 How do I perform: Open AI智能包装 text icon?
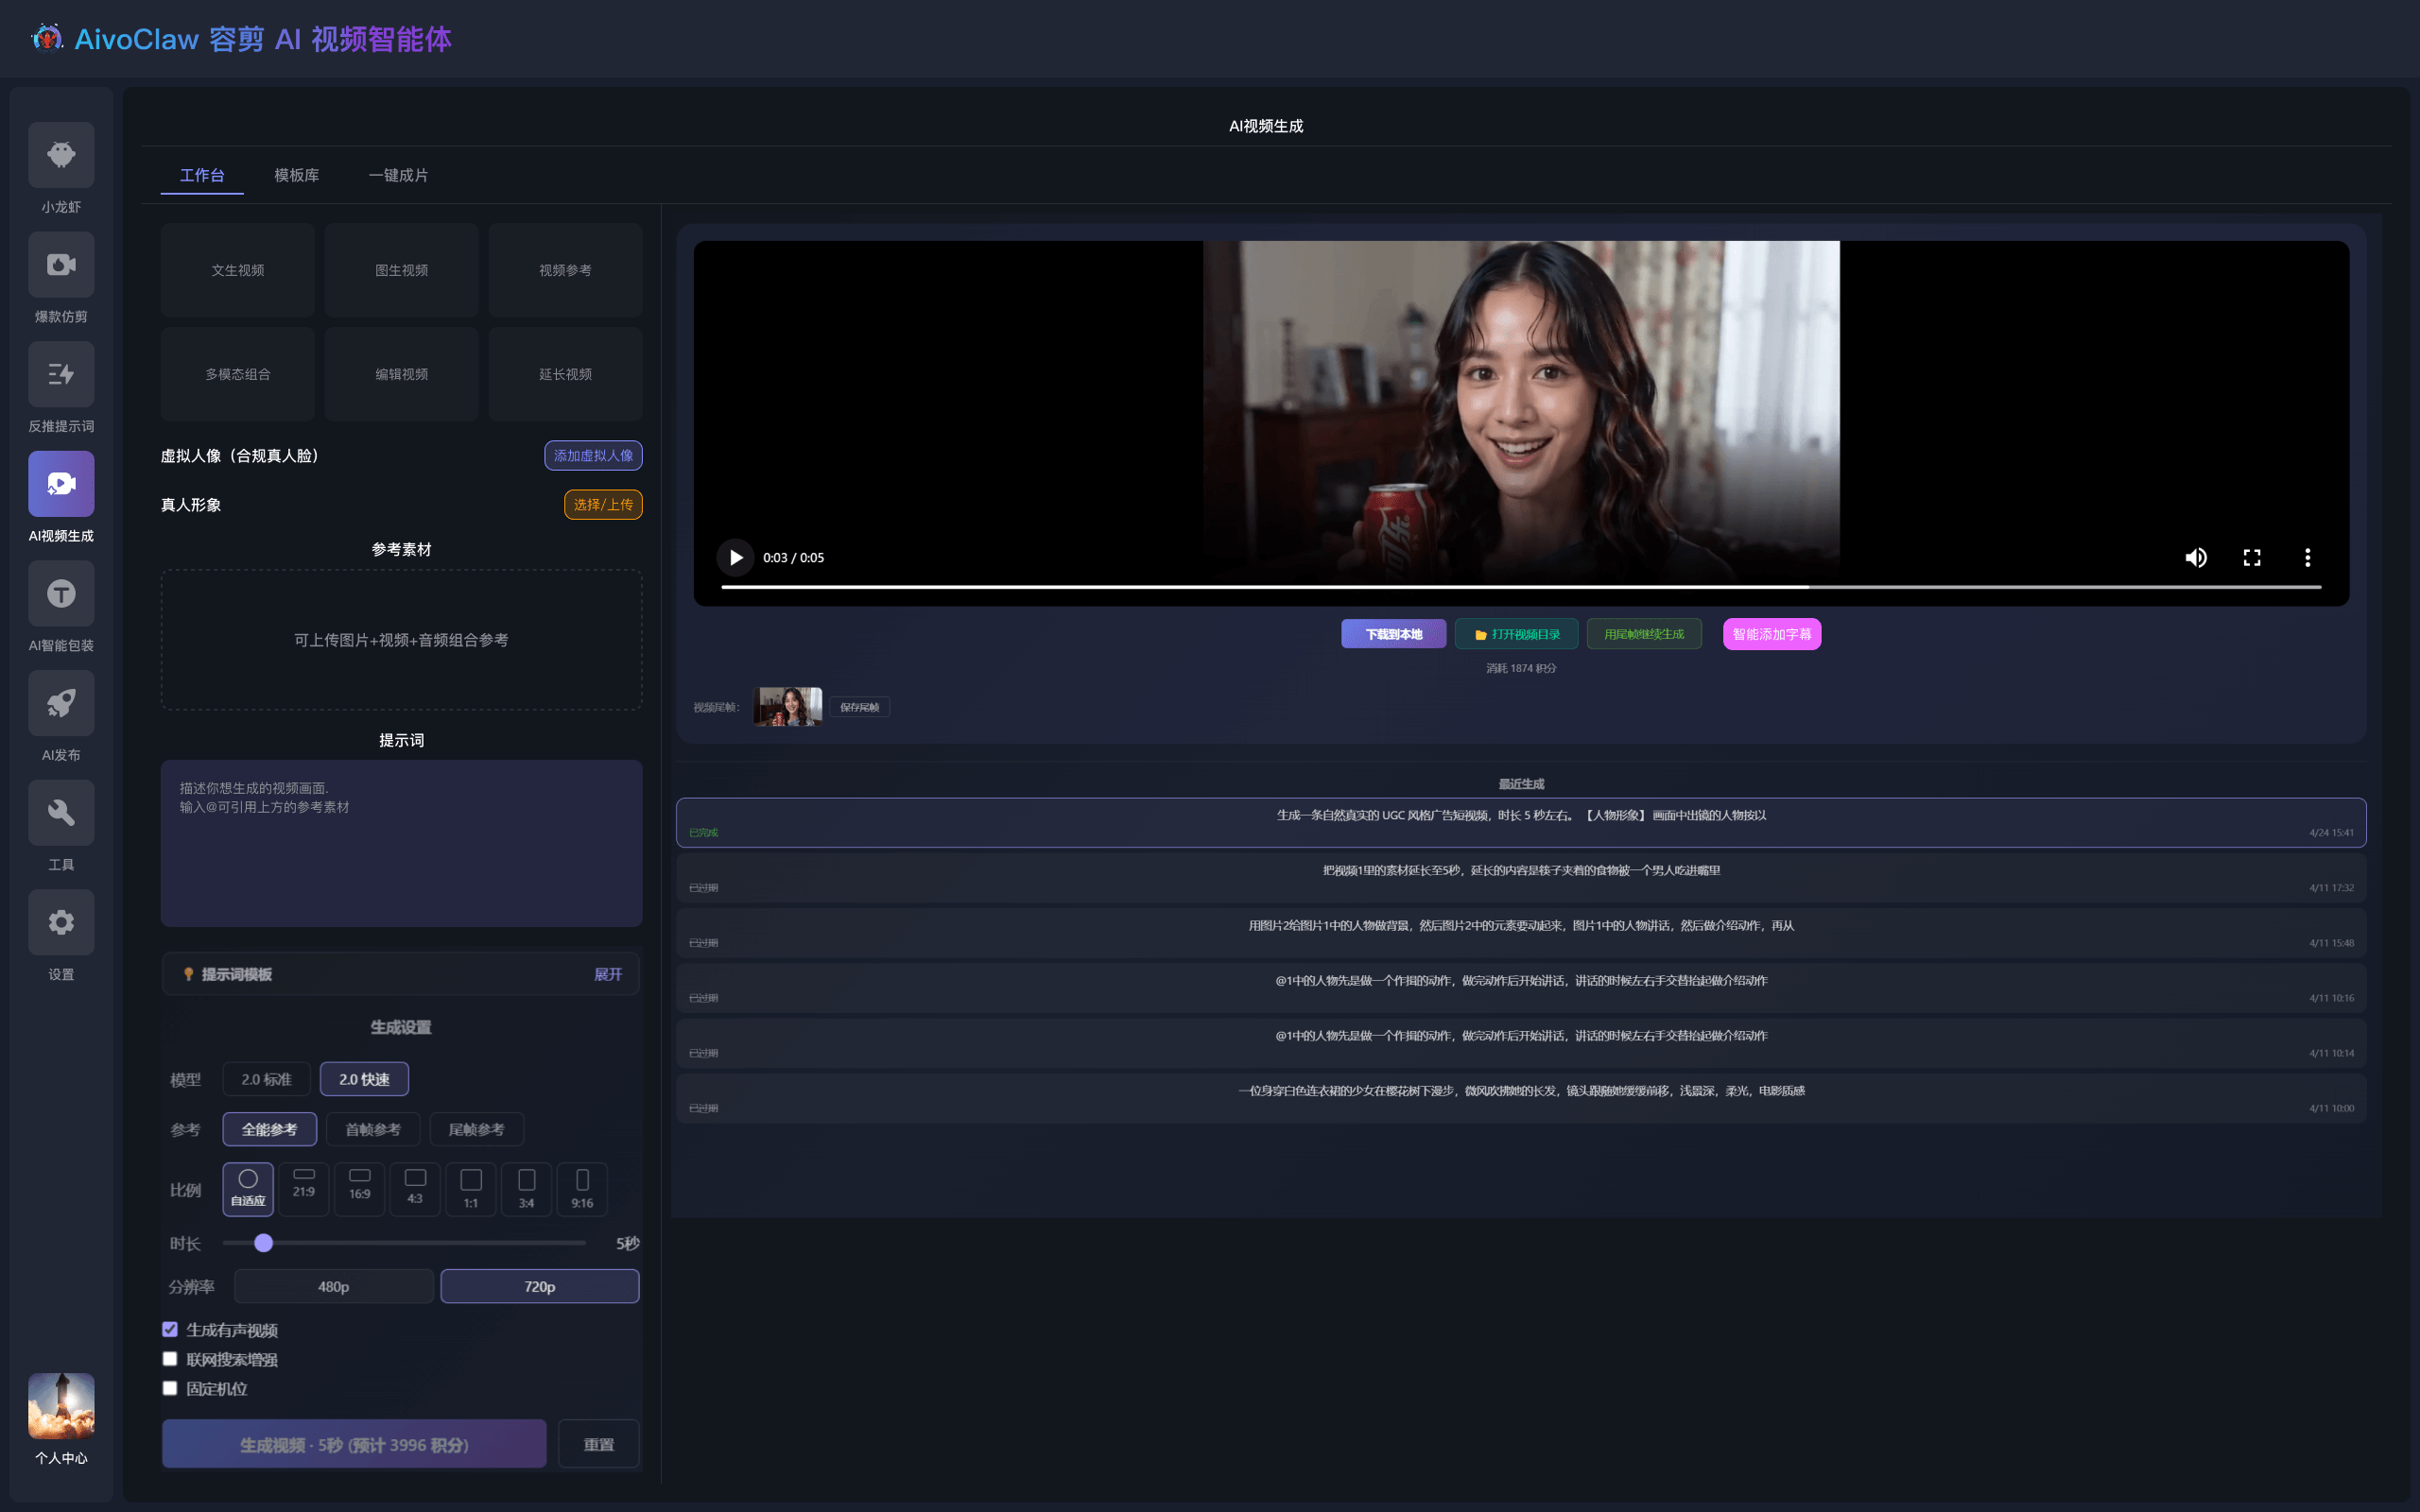pos(61,594)
